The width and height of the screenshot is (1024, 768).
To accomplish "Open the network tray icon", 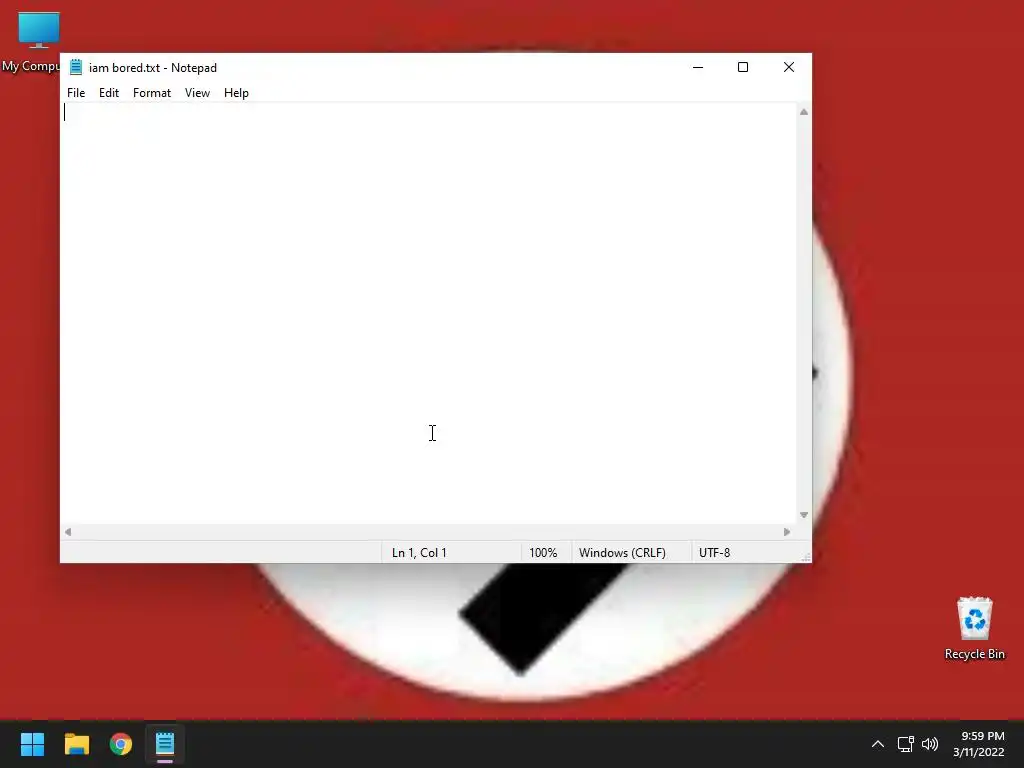I will (x=905, y=744).
